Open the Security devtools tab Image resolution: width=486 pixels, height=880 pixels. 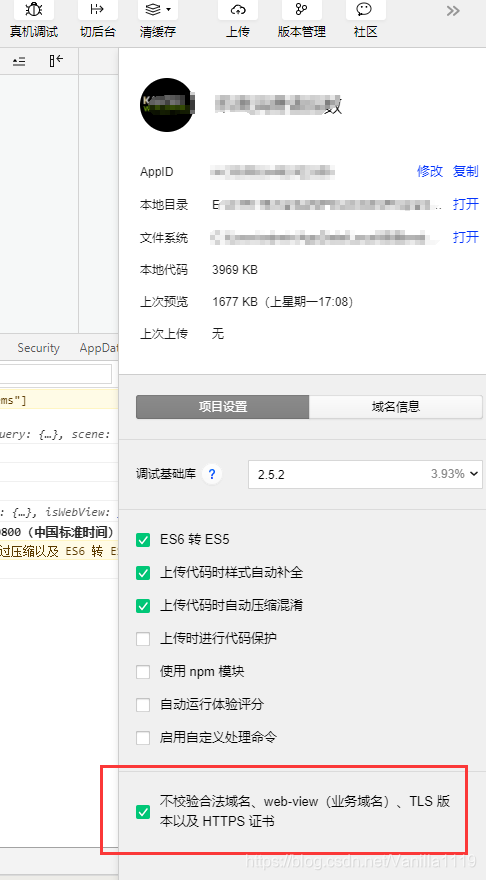click(x=38, y=348)
